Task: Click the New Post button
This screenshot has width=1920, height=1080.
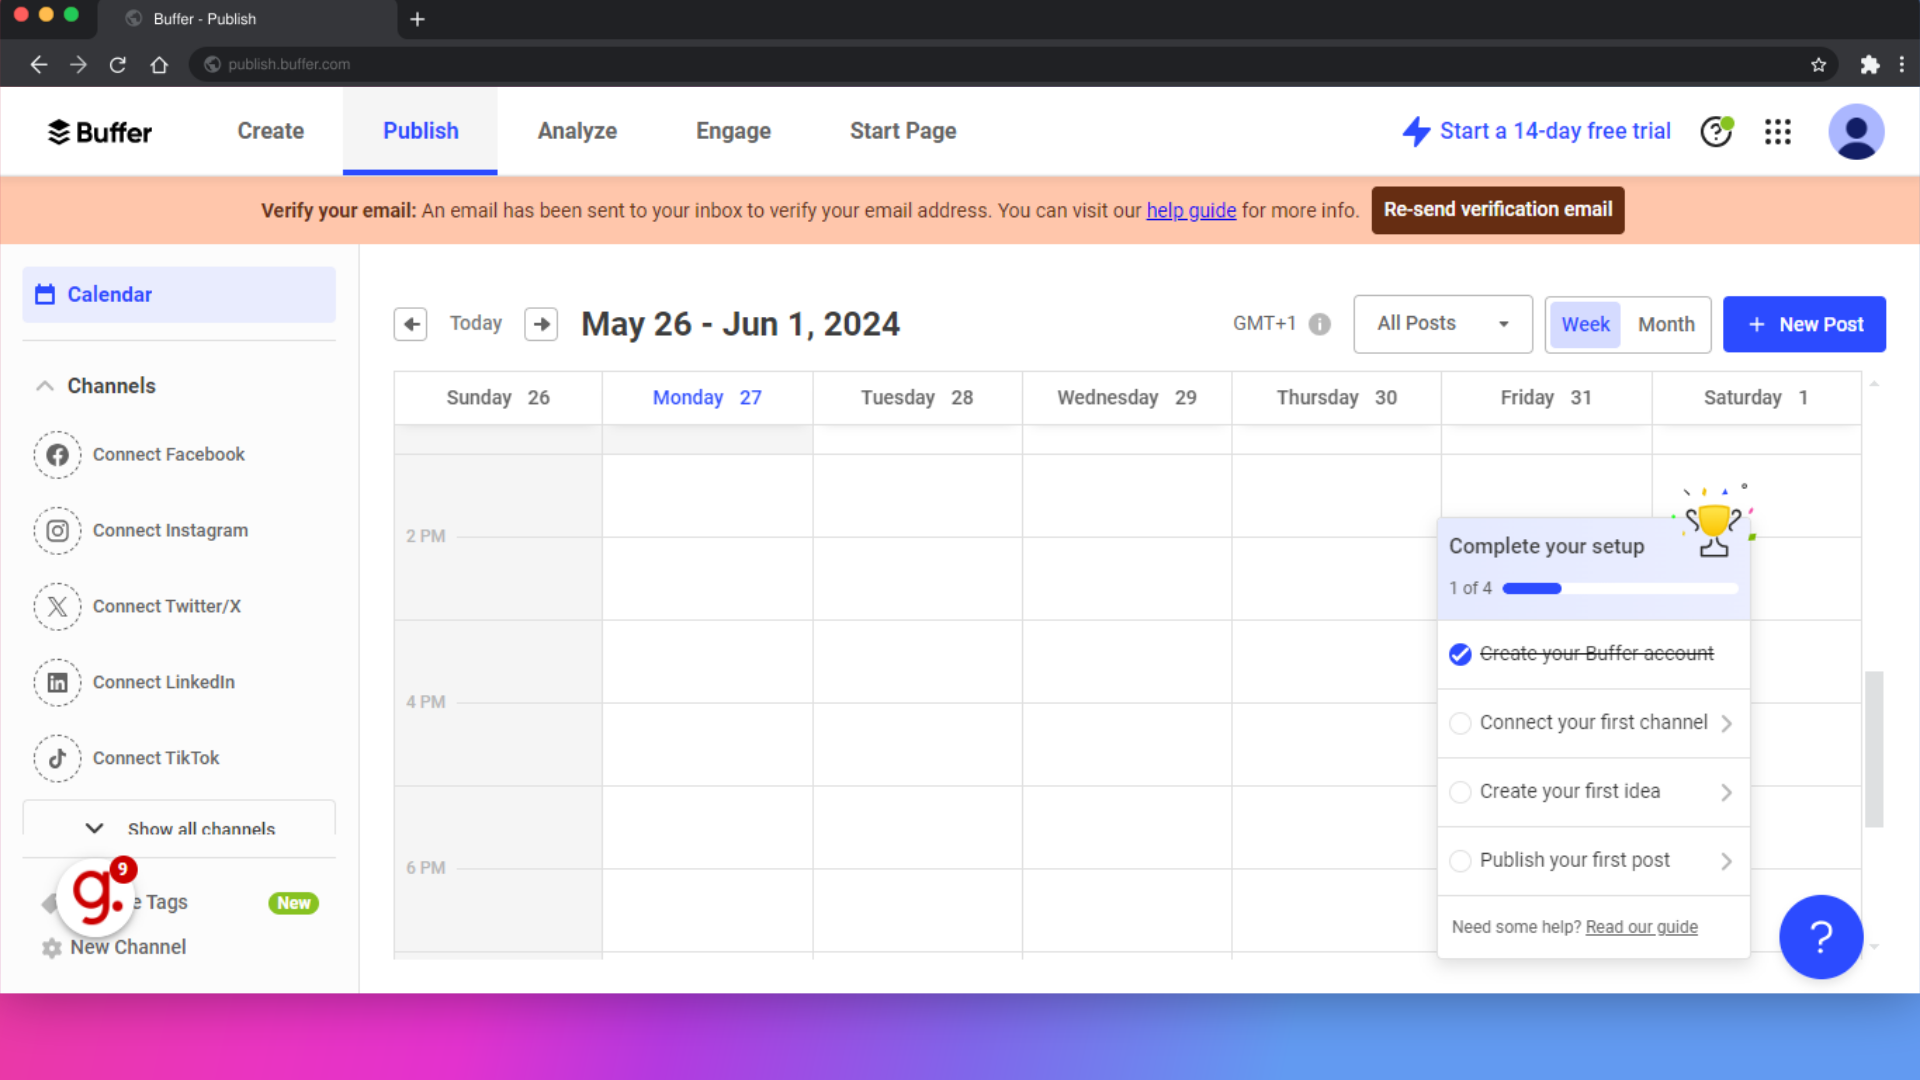Action: 1804,324
